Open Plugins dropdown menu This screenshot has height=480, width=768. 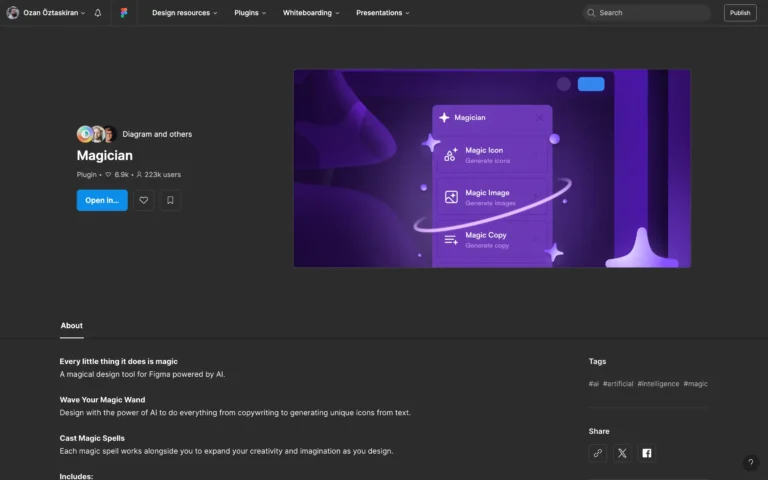[250, 13]
